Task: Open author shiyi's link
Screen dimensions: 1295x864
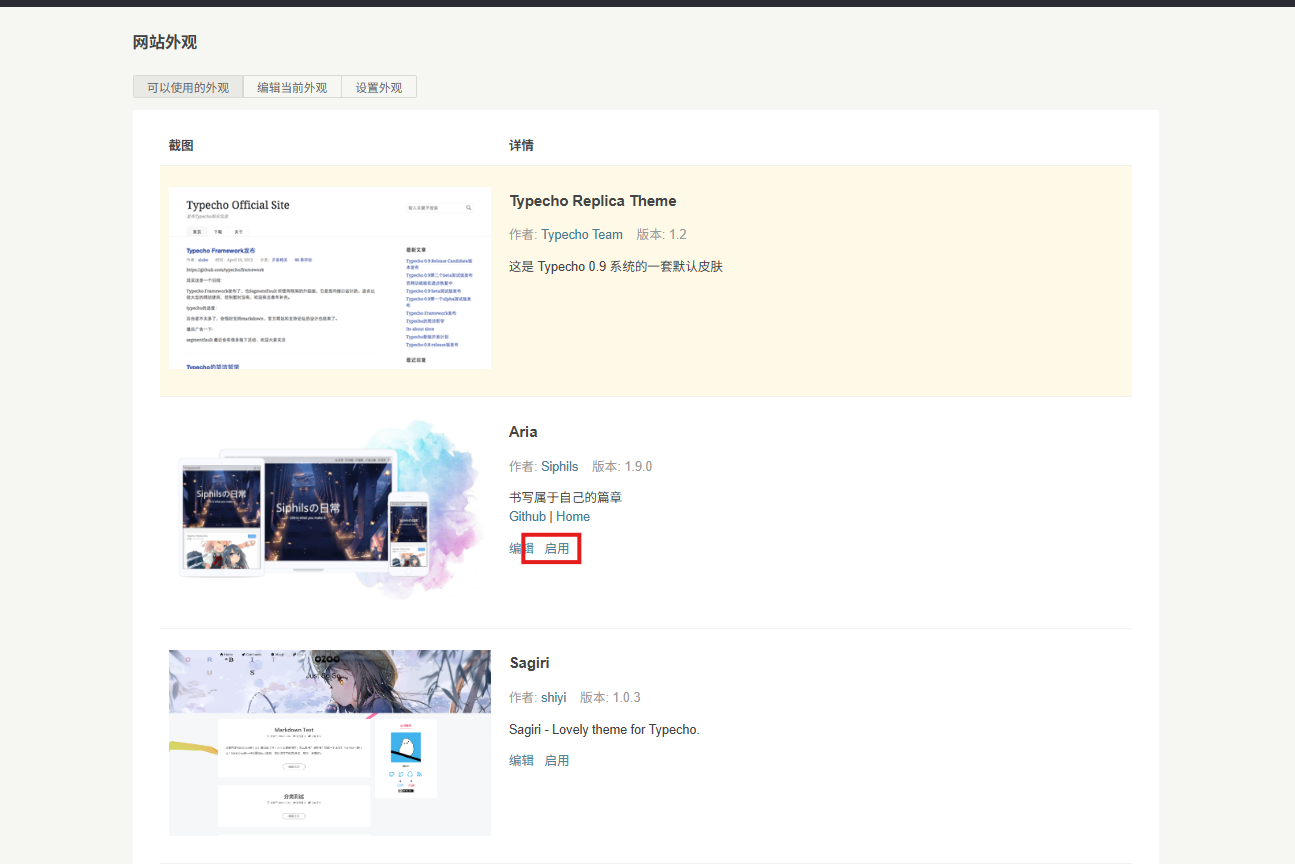Action: pos(553,697)
